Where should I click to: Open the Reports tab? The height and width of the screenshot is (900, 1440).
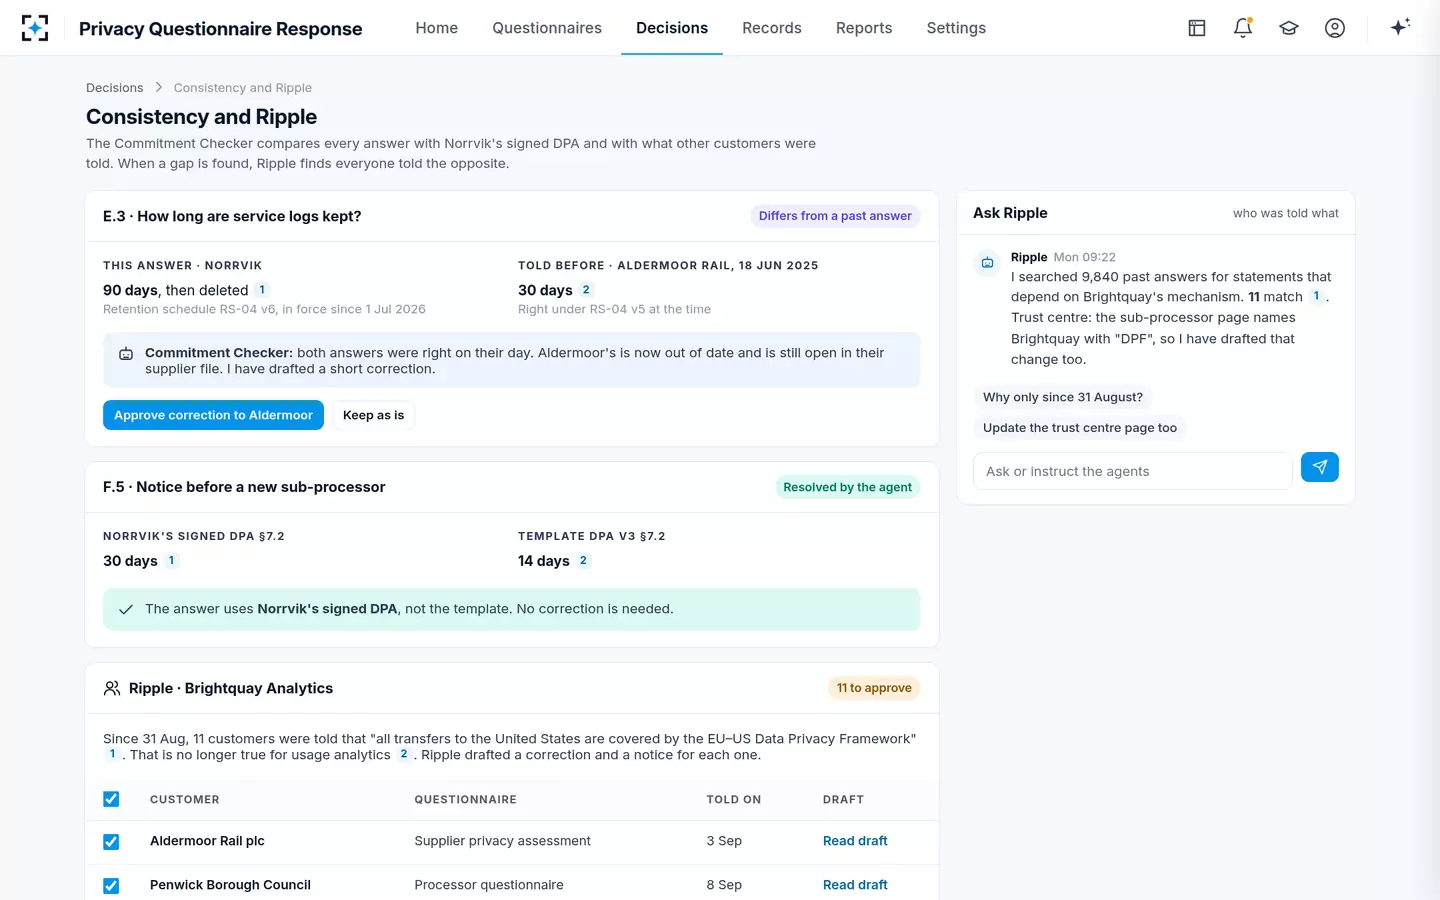[864, 28]
